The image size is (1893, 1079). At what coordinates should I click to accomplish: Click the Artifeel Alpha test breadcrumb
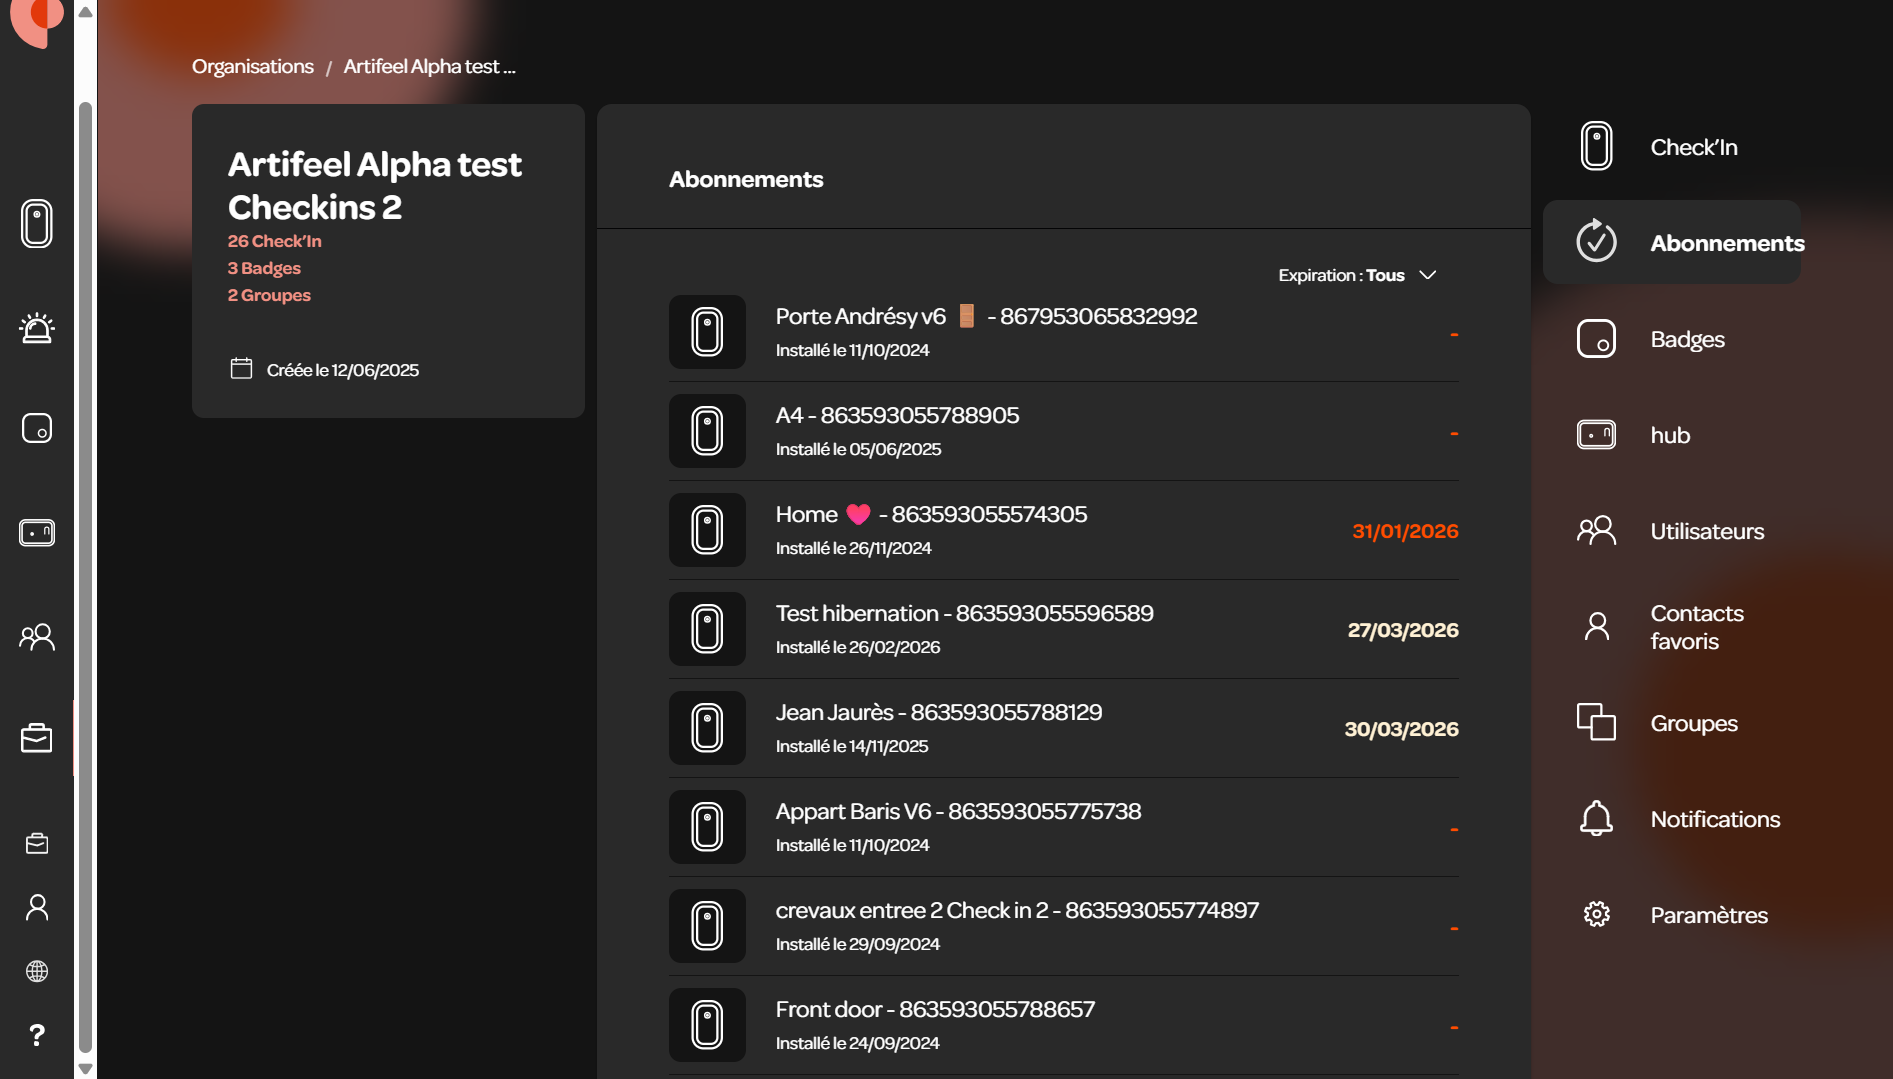[429, 66]
